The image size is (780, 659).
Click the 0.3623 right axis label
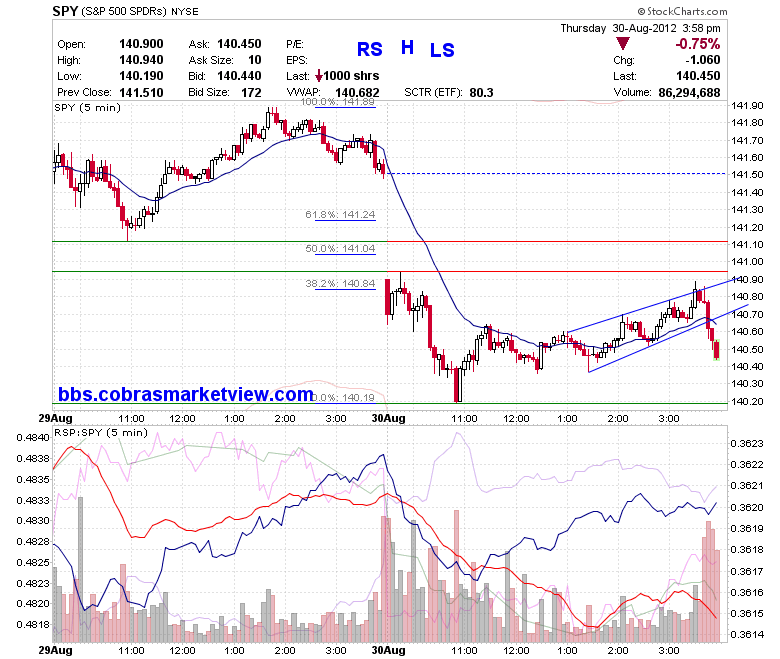coord(747,444)
